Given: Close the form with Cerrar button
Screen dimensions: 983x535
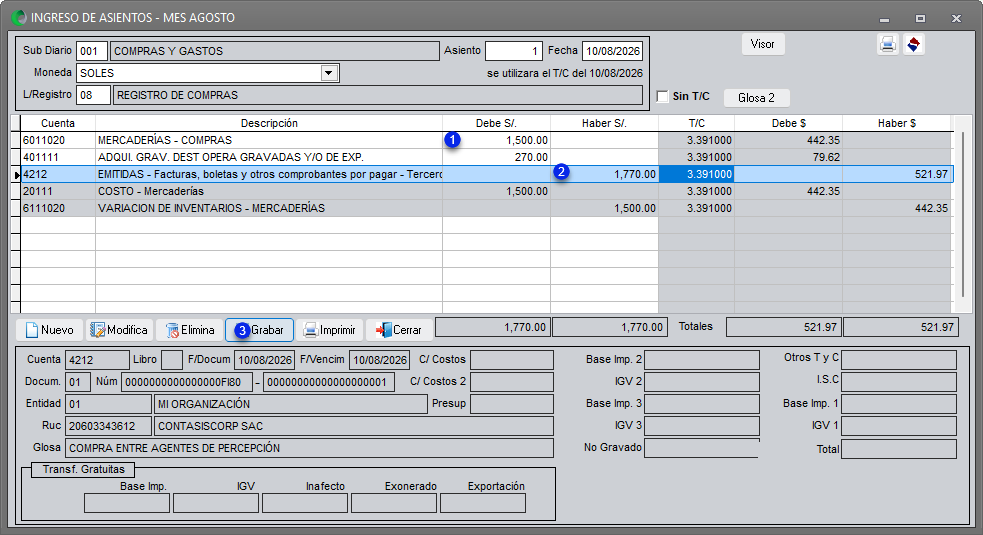Looking at the screenshot, I should point(399,330).
